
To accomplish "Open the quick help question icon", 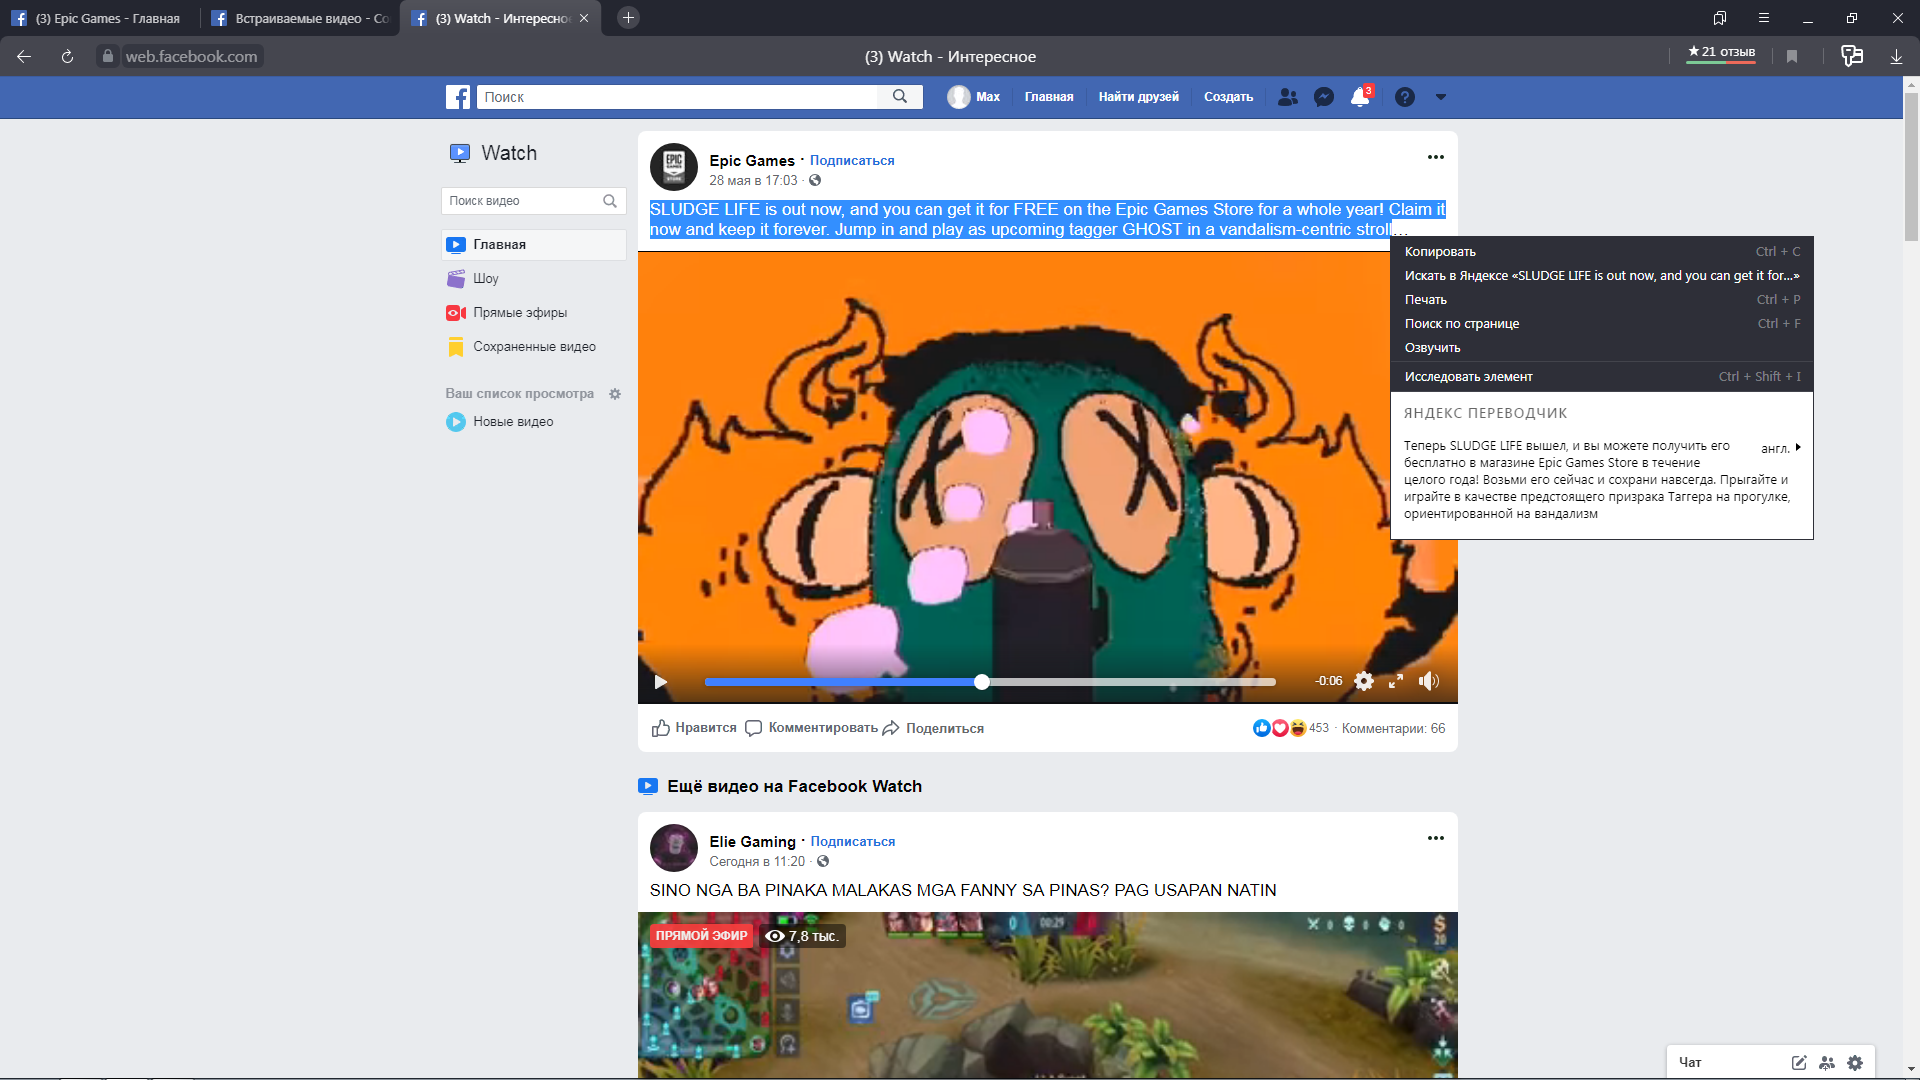I will (x=1405, y=97).
